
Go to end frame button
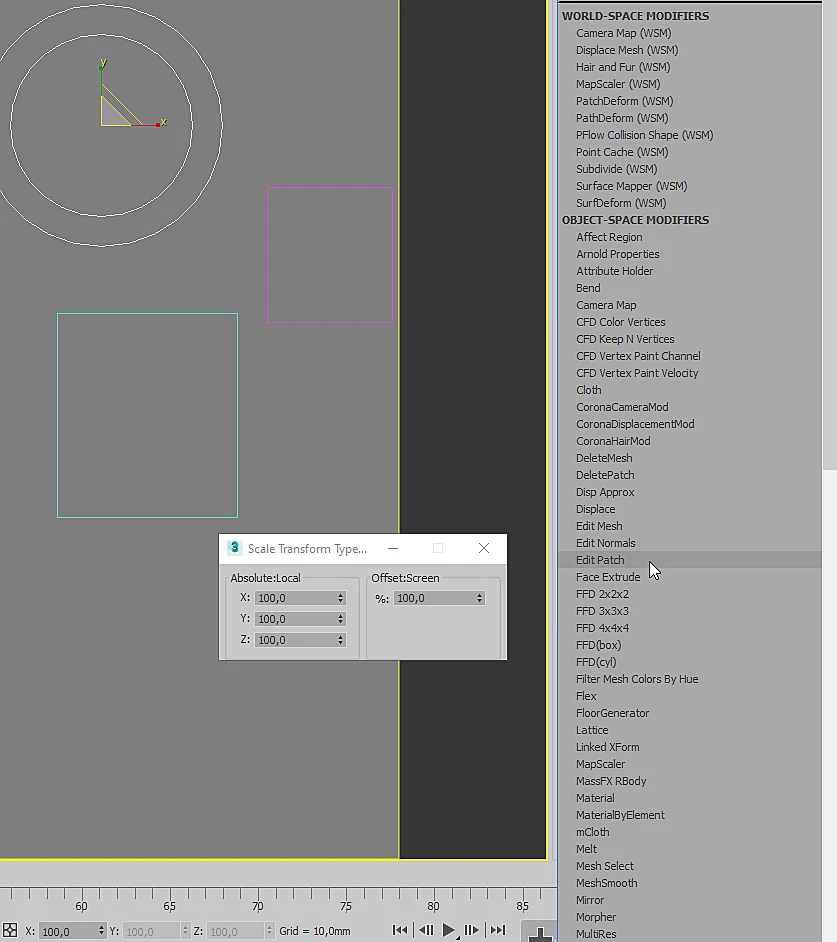coord(498,930)
